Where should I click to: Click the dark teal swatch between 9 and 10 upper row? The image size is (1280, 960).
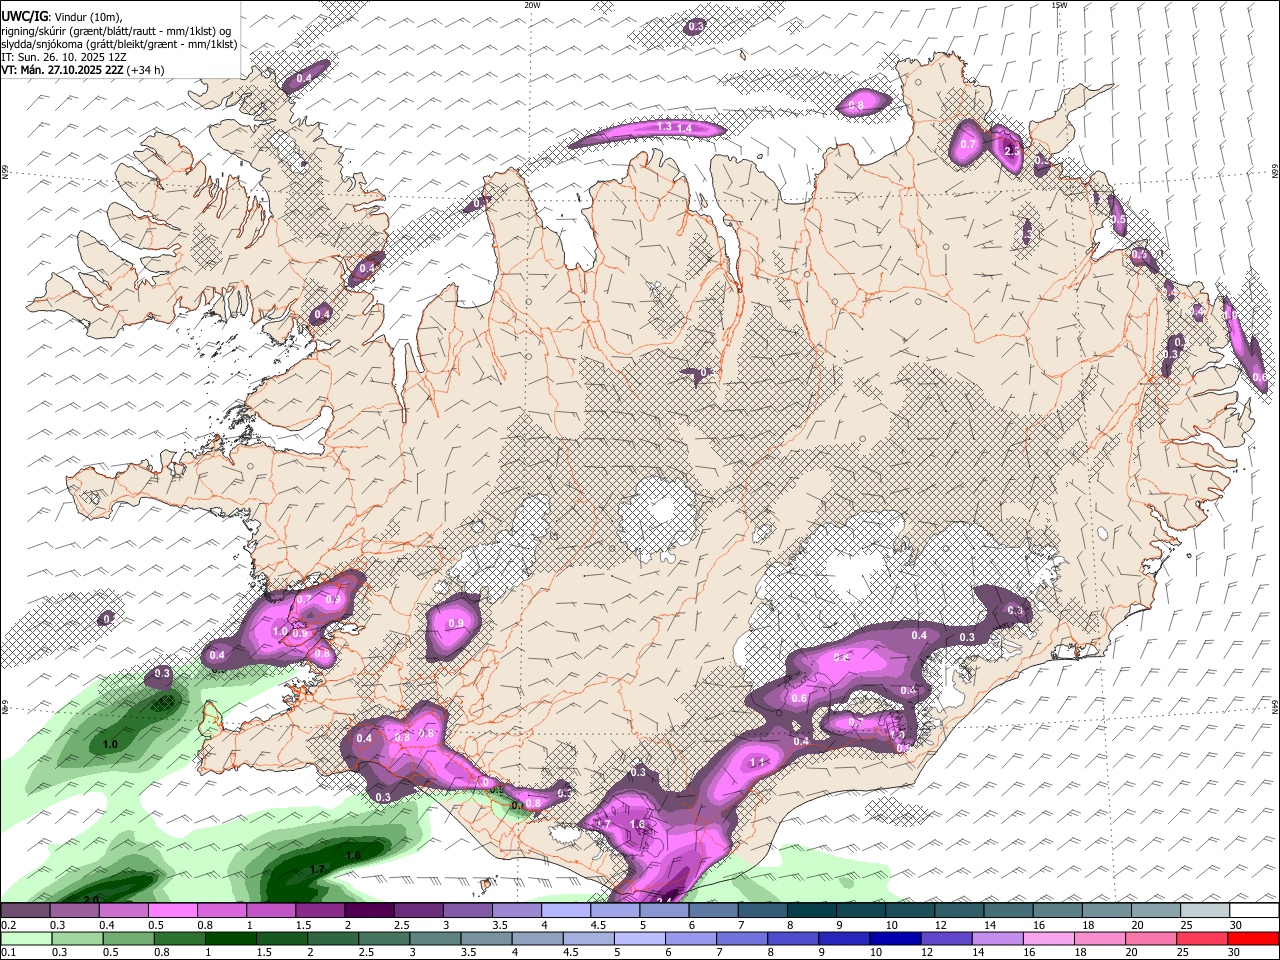861,911
